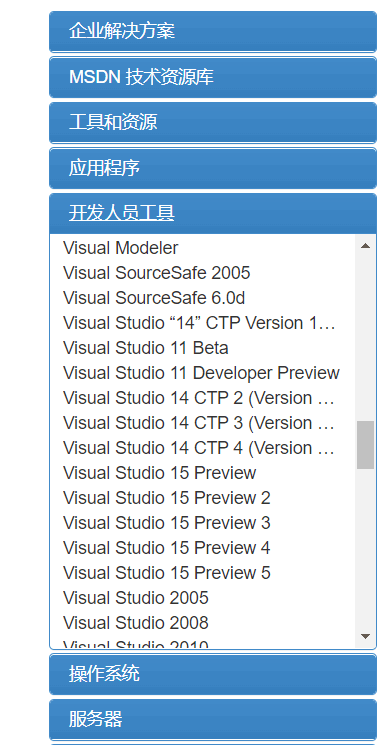
Task: Open Visual Studio "14" CTP Version 1 entry
Action: pos(200,323)
